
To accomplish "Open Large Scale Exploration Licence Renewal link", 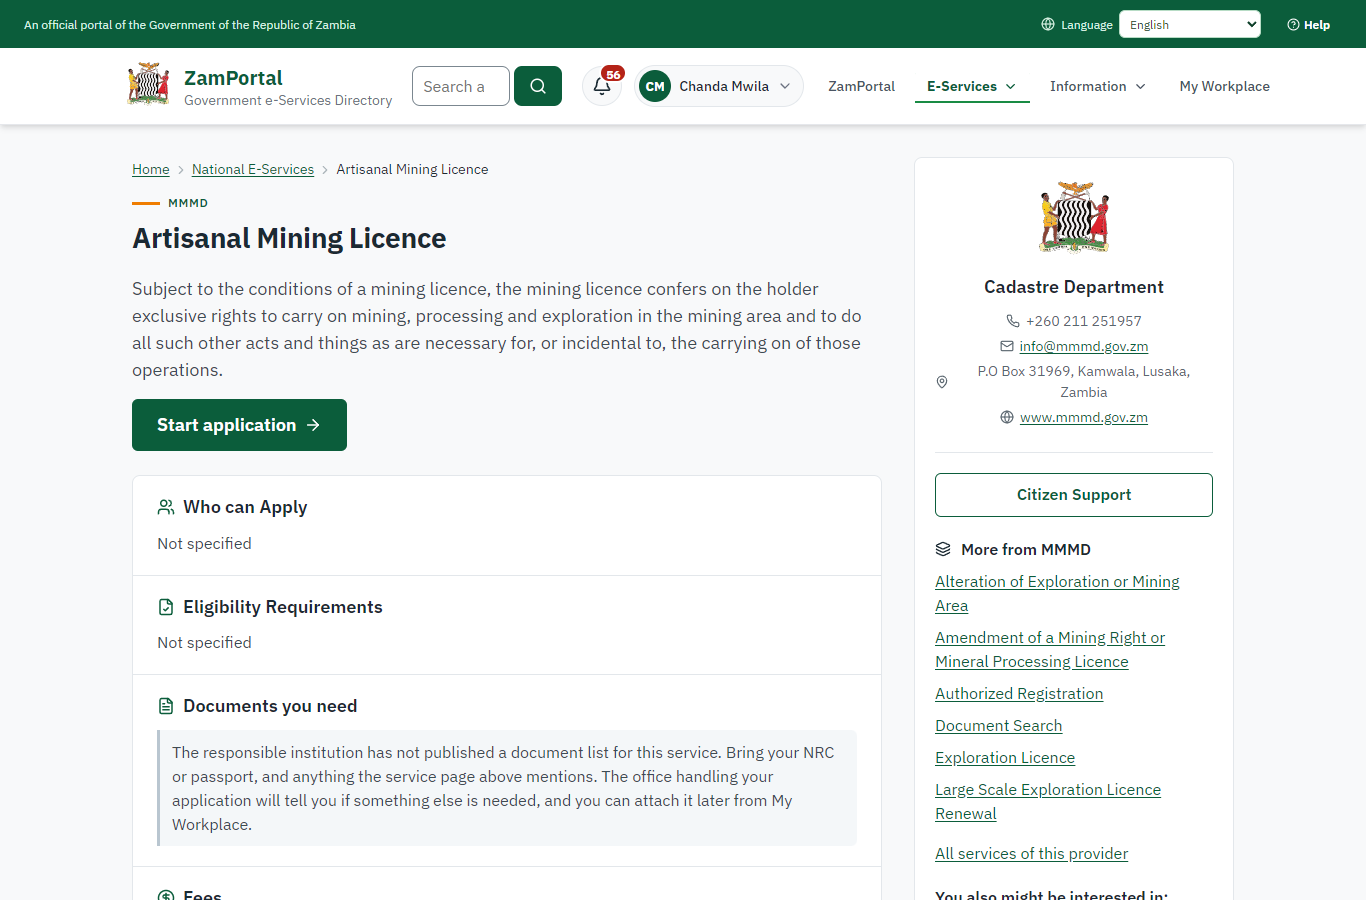I will tap(1048, 801).
